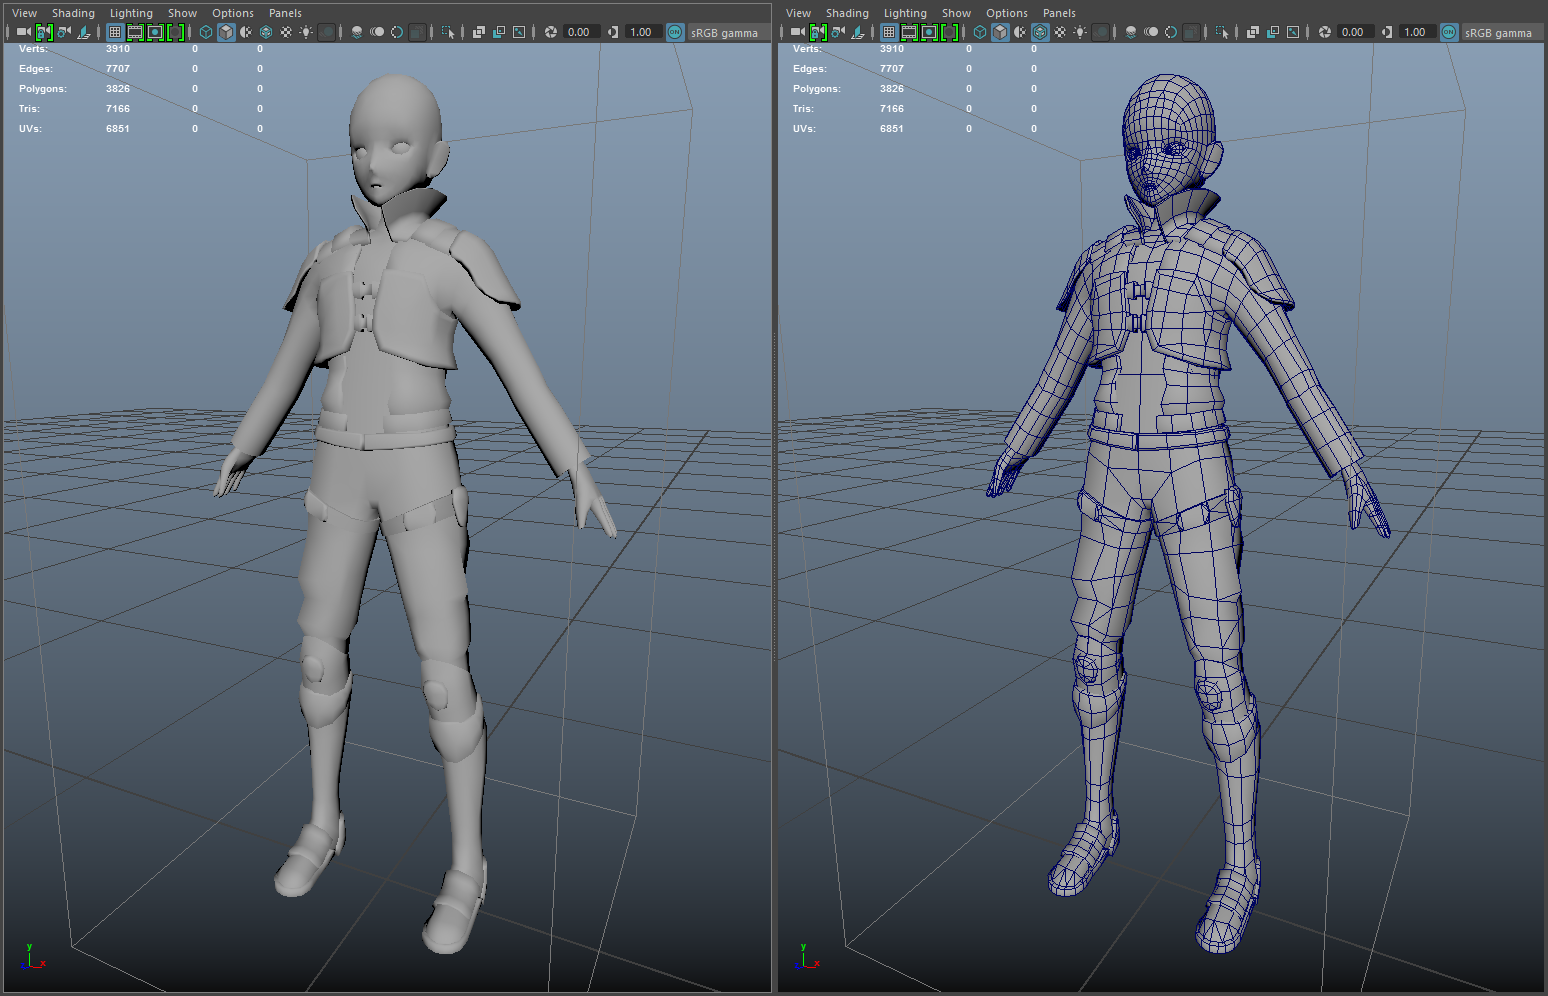Click Lock Camera icon in left viewport
Viewport: 1548px width, 996px height.
coord(43,32)
